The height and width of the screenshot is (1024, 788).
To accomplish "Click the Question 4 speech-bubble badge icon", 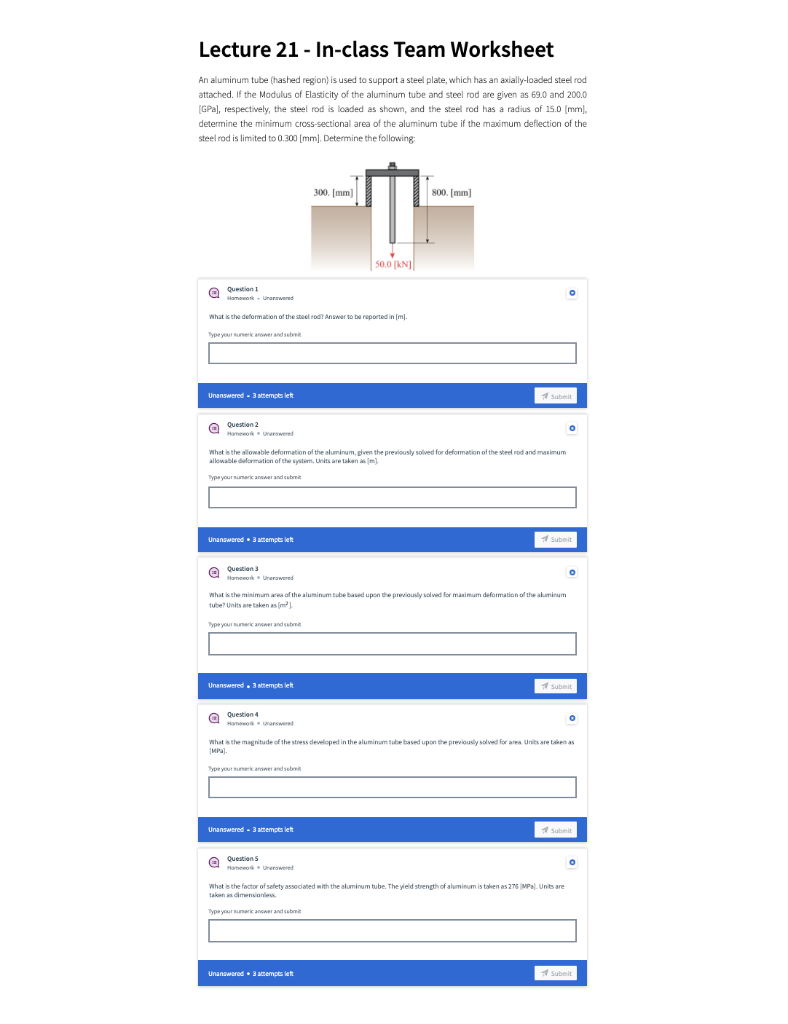I will 214,718.
